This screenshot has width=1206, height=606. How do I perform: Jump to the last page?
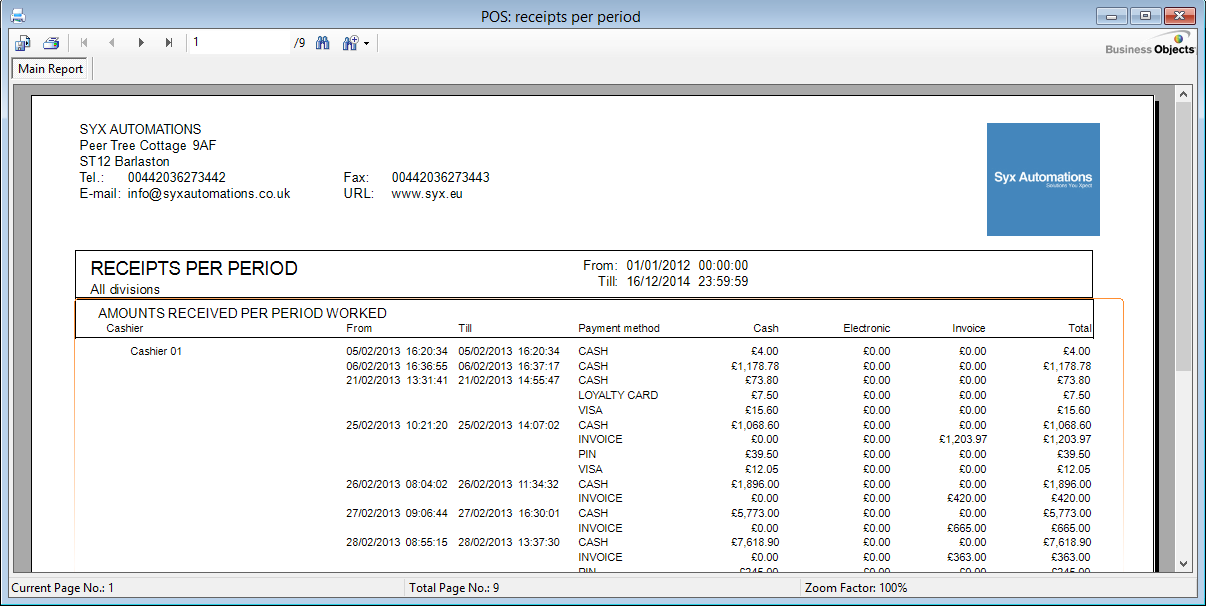169,43
